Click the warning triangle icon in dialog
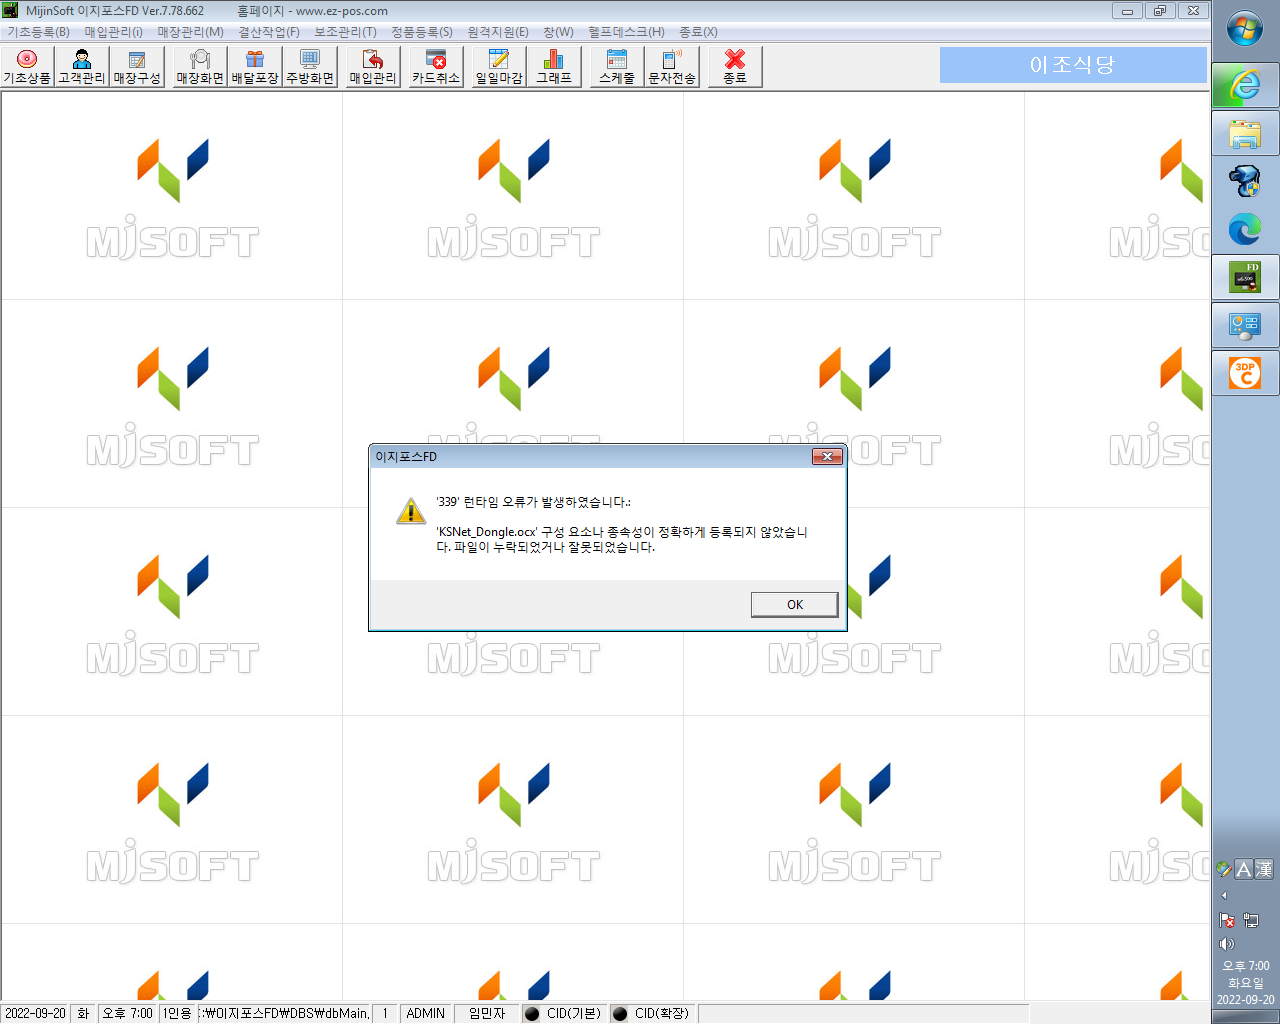Viewport: 1280px width, 1024px height. [411, 511]
